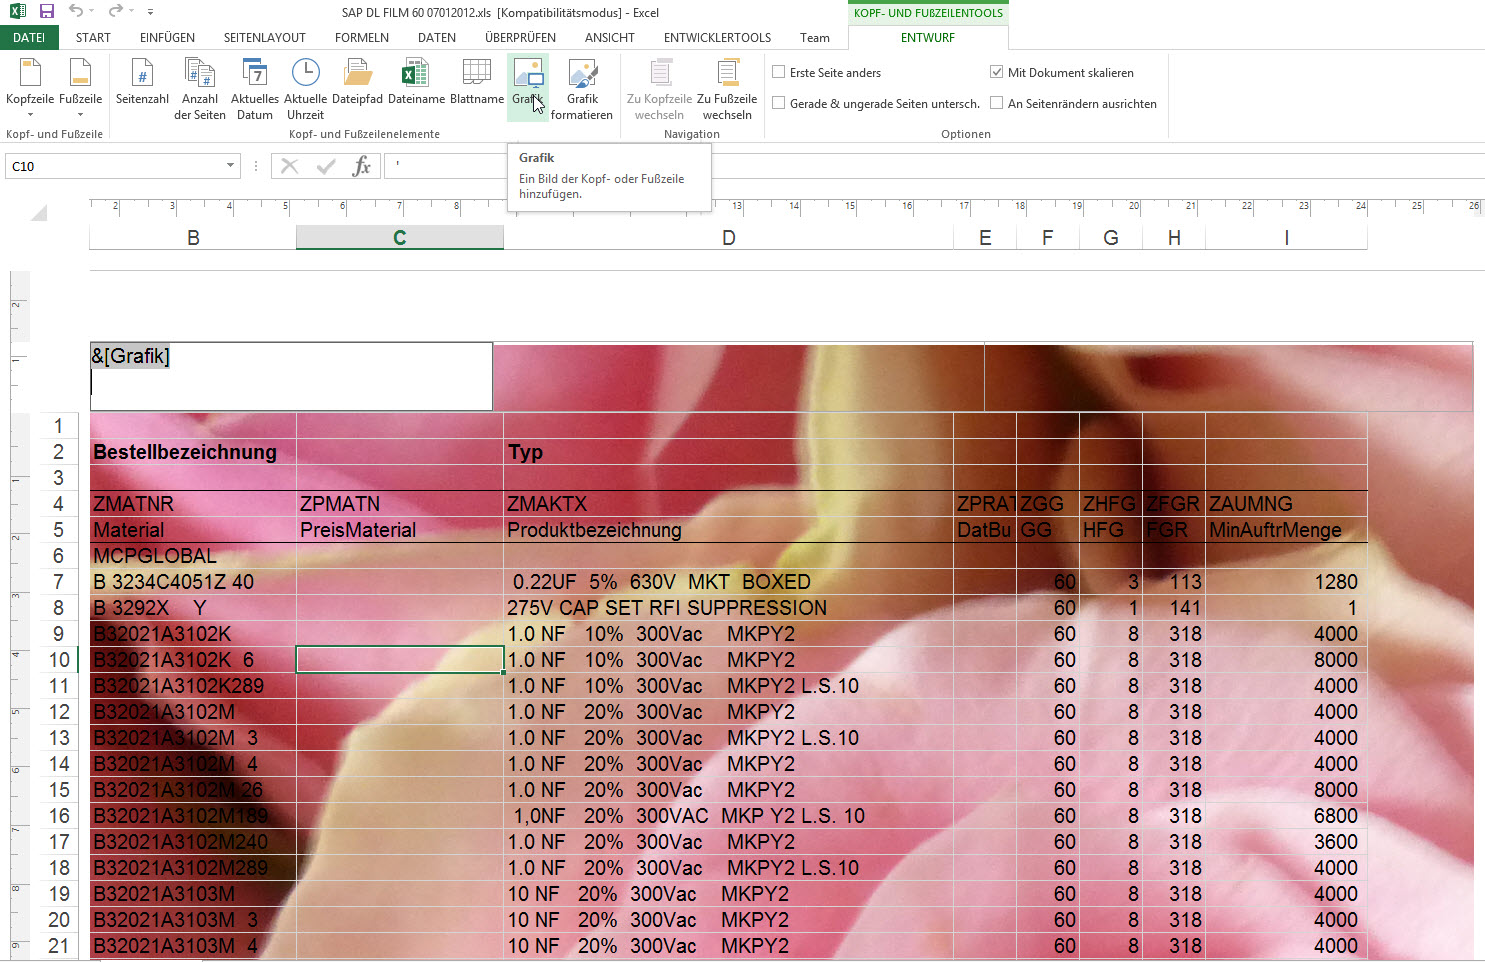Screen dimensions: 1485x962
Task: Open Grafik formatieren tool
Action: (582, 75)
